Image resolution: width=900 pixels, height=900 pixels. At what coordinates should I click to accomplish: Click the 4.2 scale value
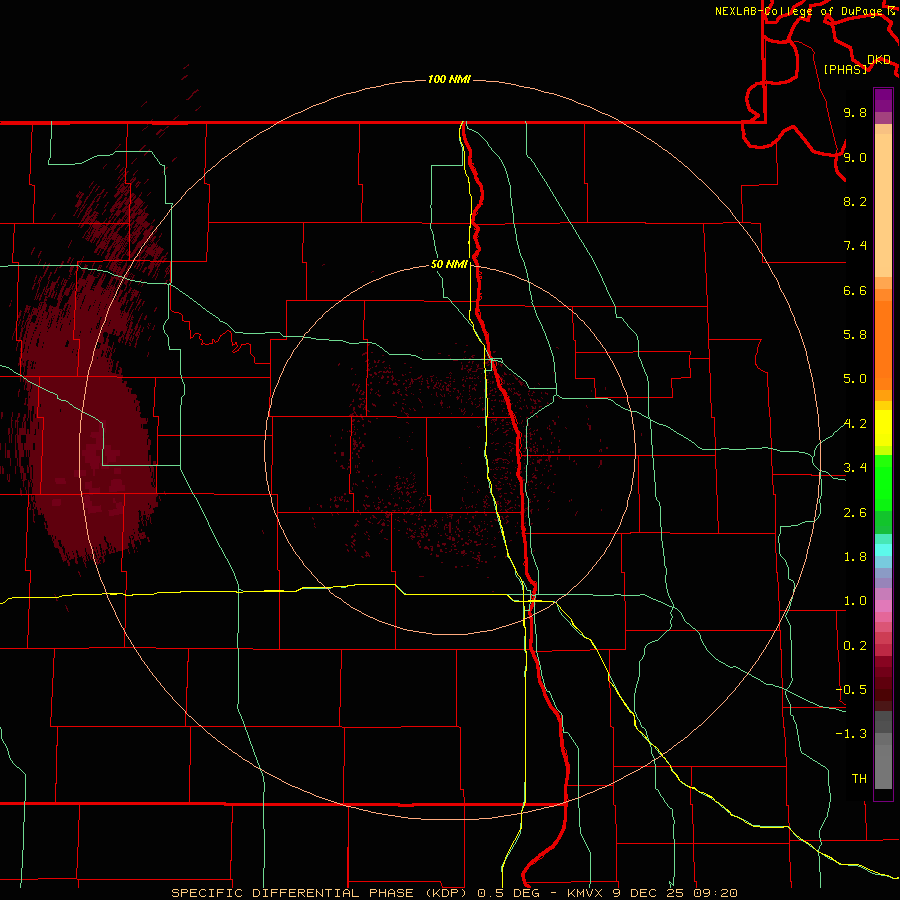(x=855, y=424)
